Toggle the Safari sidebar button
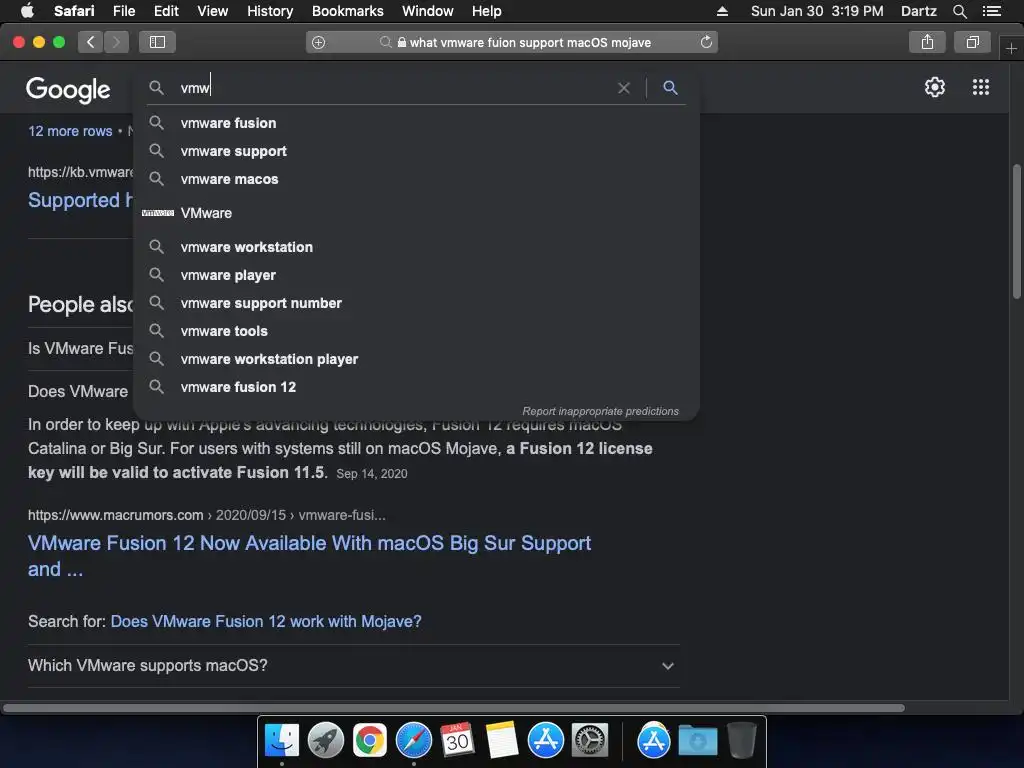Image resolution: width=1024 pixels, height=768 pixels. pyautogui.click(x=157, y=42)
